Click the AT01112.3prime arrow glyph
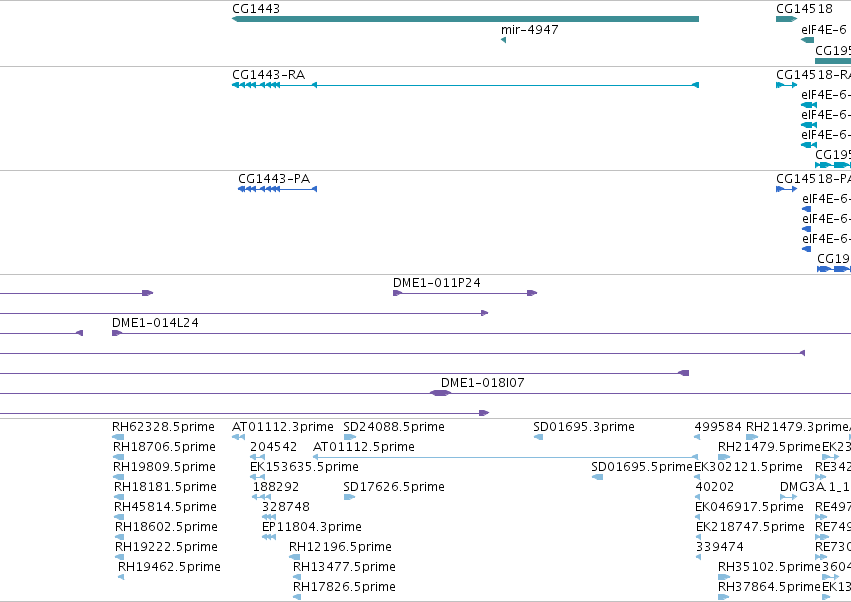This screenshot has width=851, height=602. (238, 437)
